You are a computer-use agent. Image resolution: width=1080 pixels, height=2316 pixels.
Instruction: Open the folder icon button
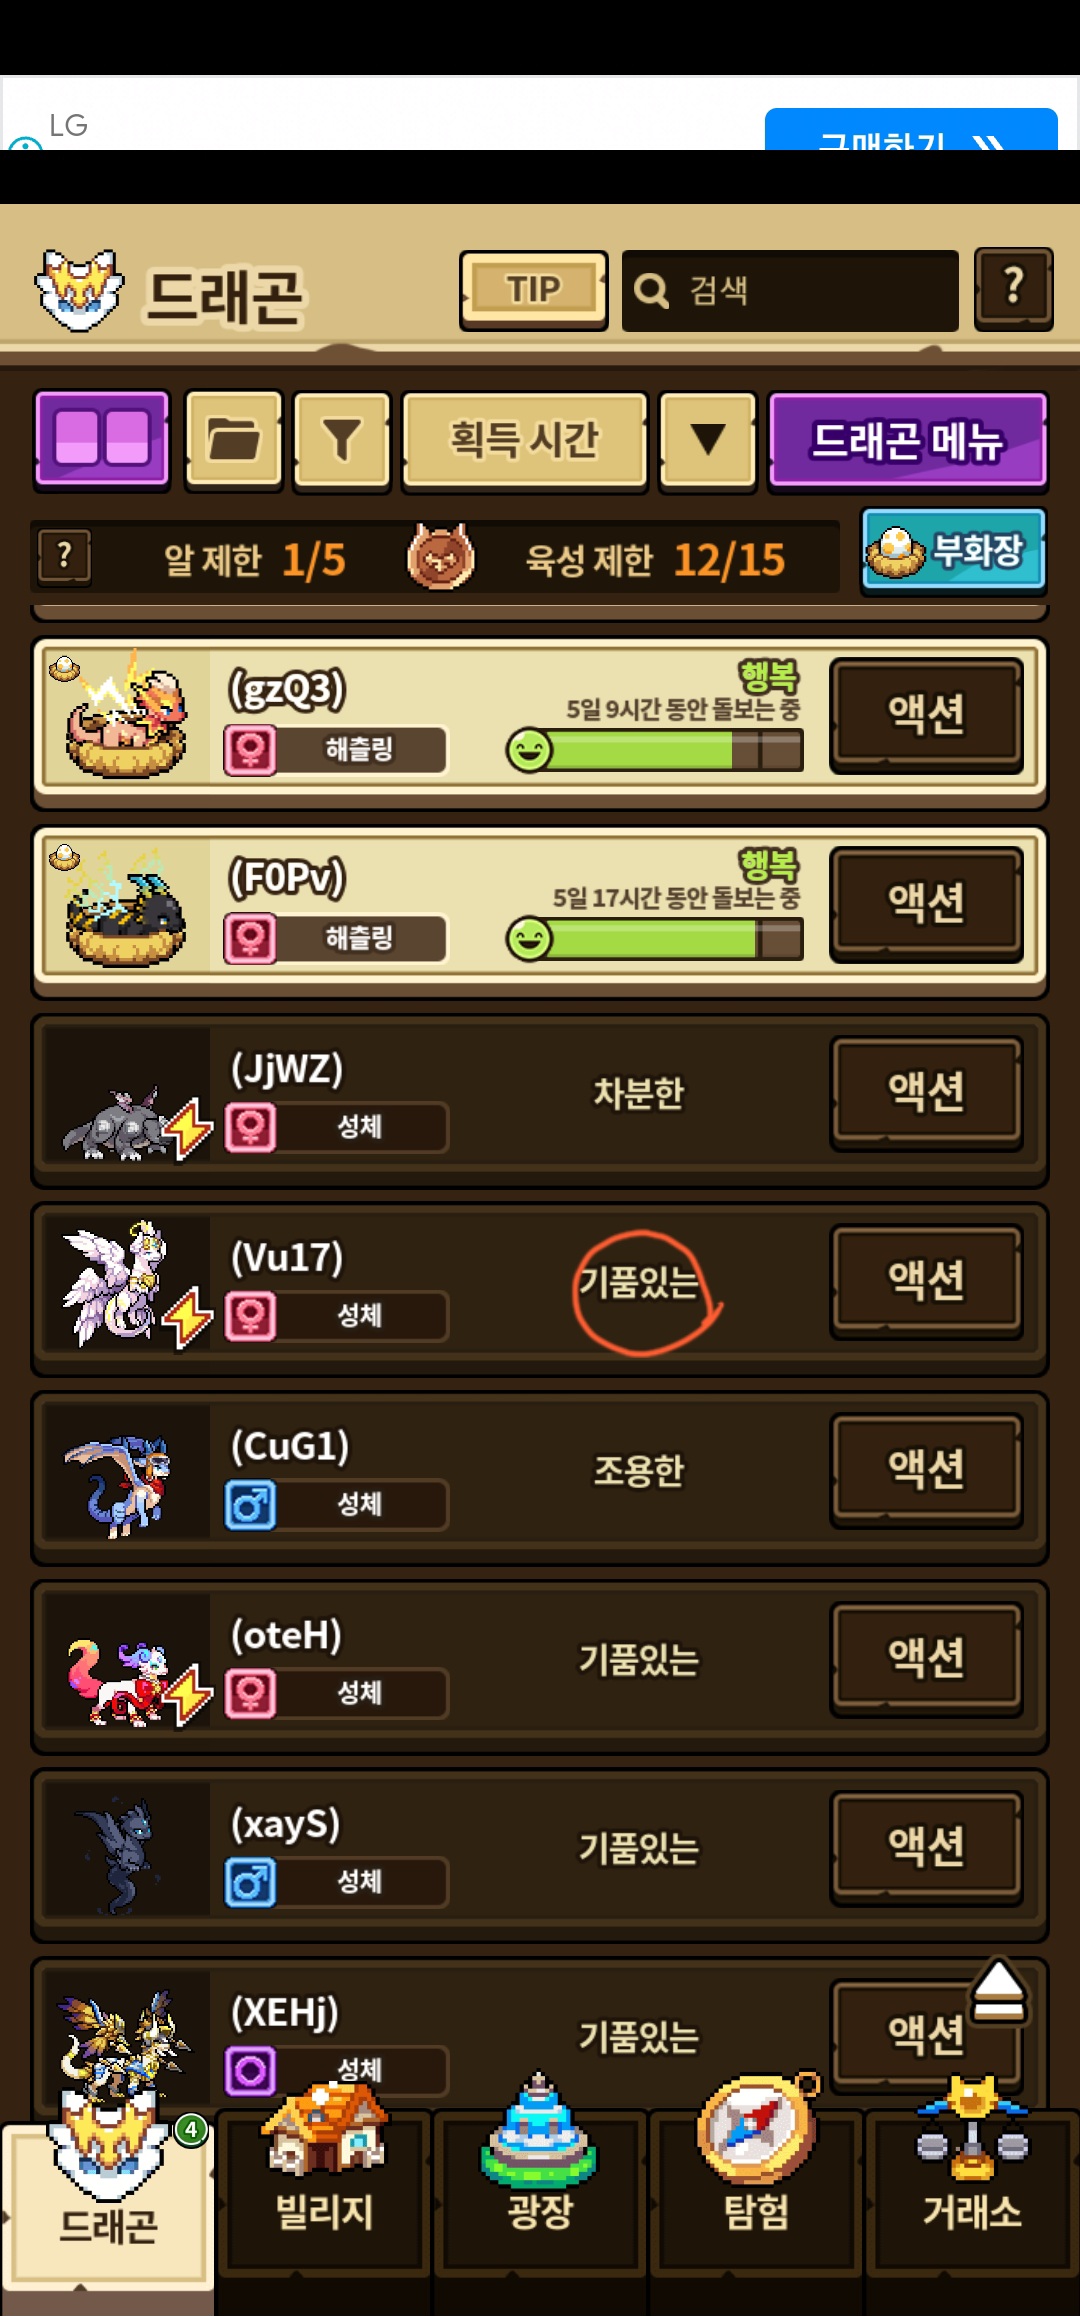[x=234, y=440]
